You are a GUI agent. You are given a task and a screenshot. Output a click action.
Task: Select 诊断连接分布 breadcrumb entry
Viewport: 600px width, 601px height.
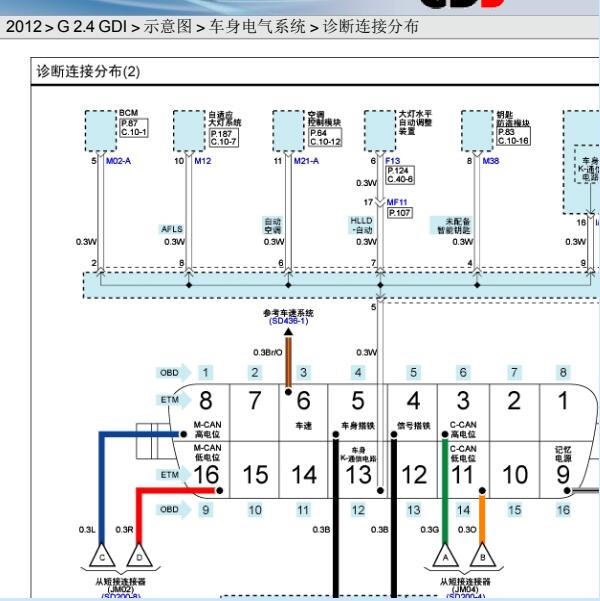(x=370, y=26)
